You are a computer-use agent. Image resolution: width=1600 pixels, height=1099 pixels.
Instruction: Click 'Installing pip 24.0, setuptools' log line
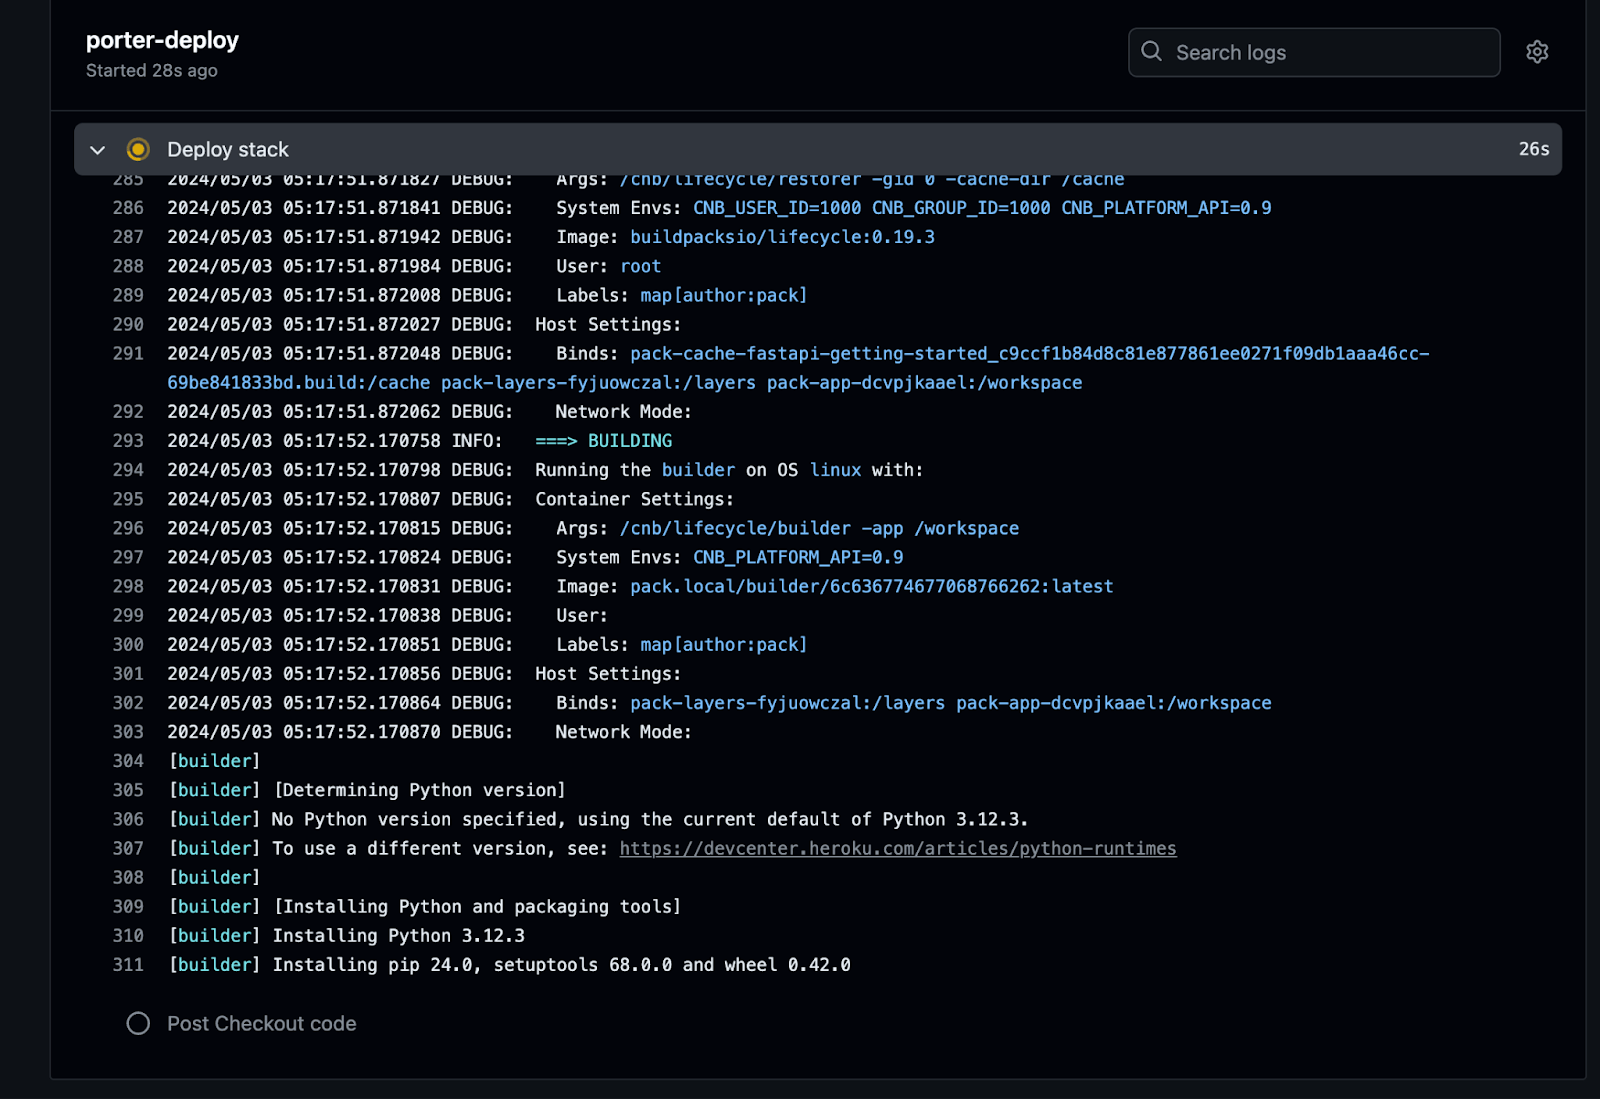click(x=562, y=965)
